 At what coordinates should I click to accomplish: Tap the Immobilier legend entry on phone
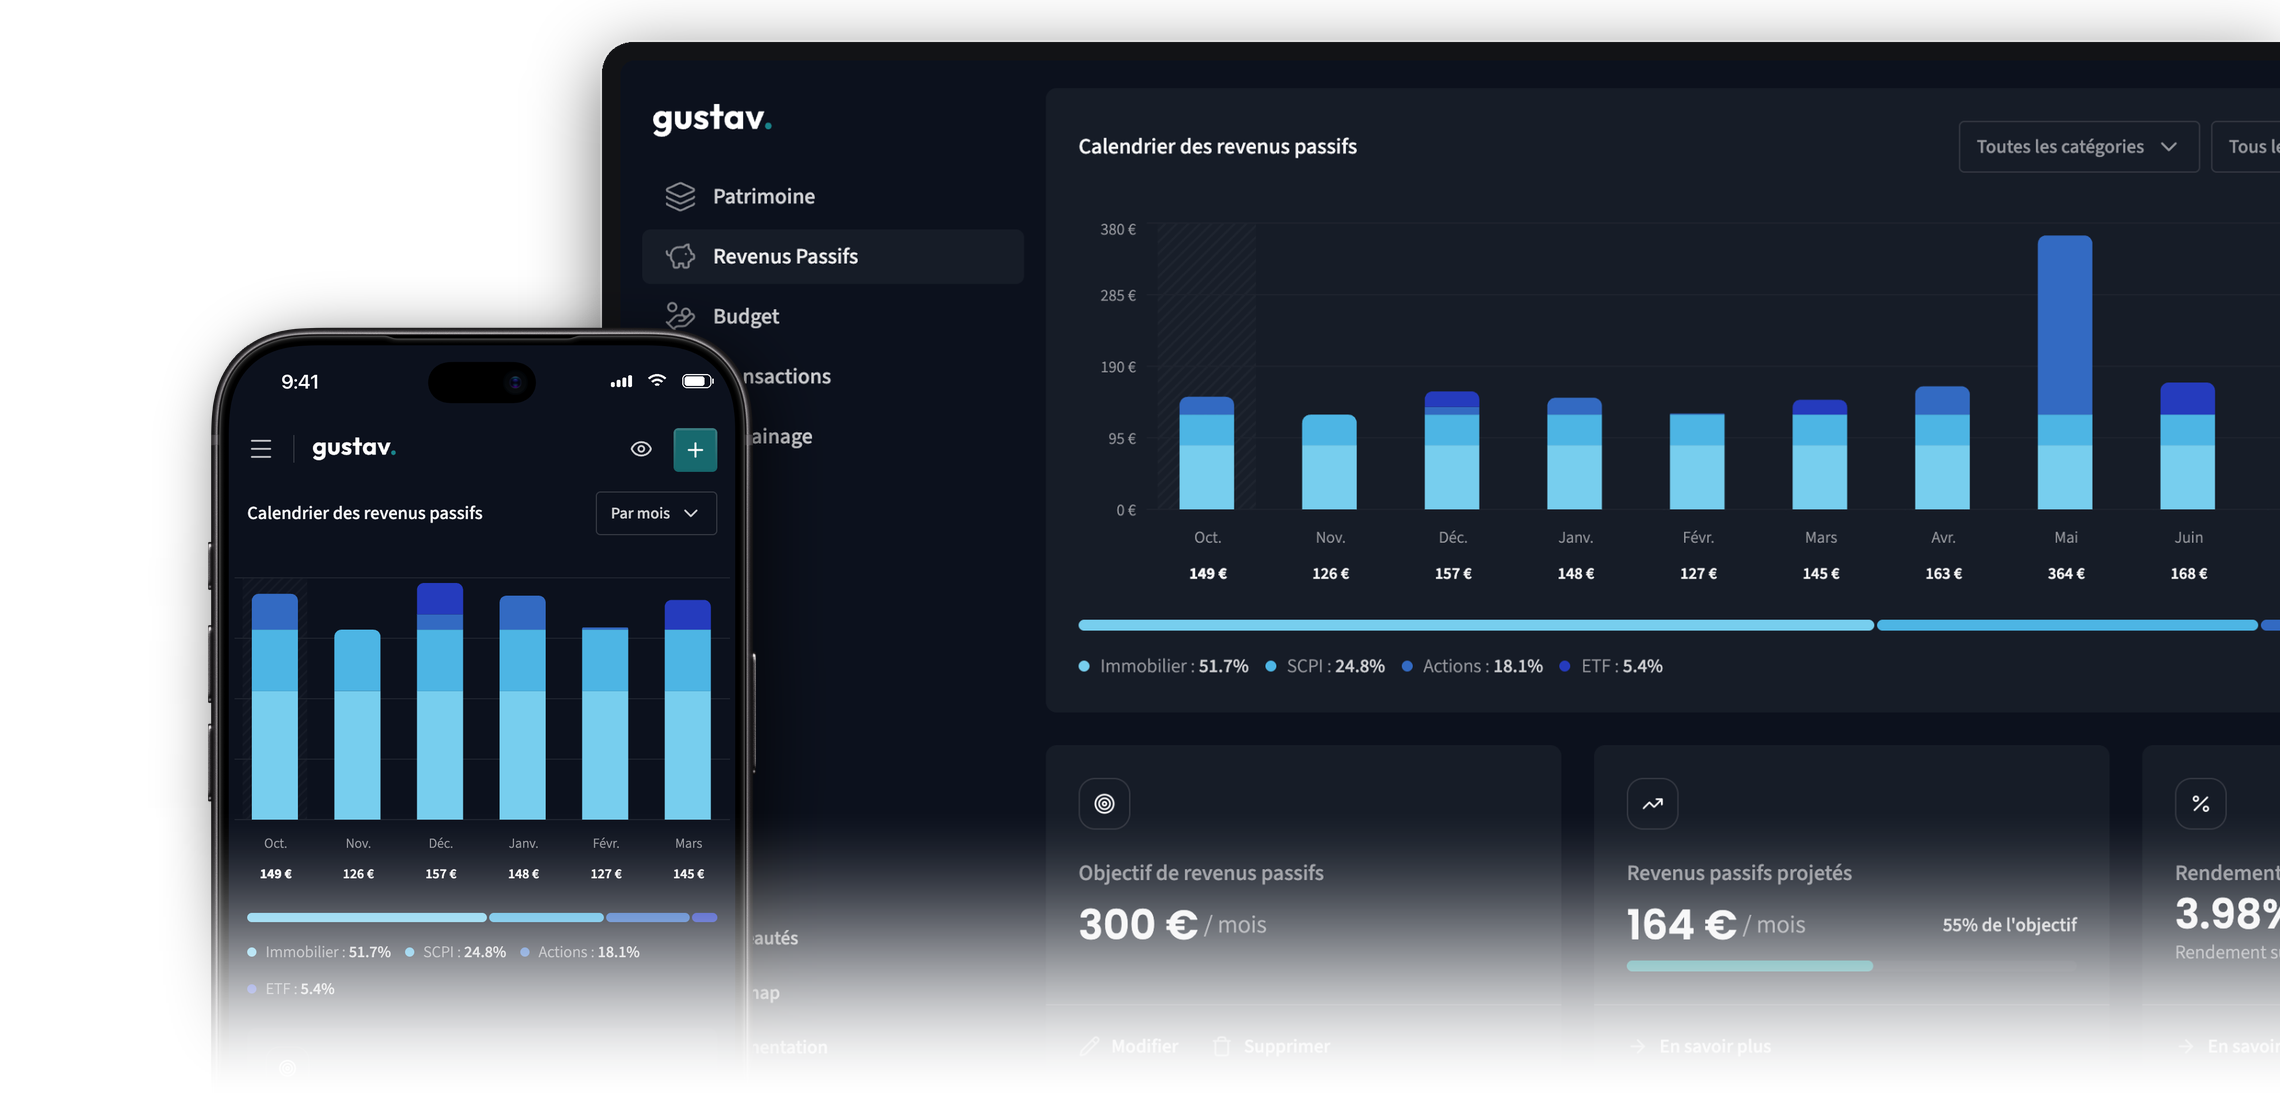coord(318,952)
